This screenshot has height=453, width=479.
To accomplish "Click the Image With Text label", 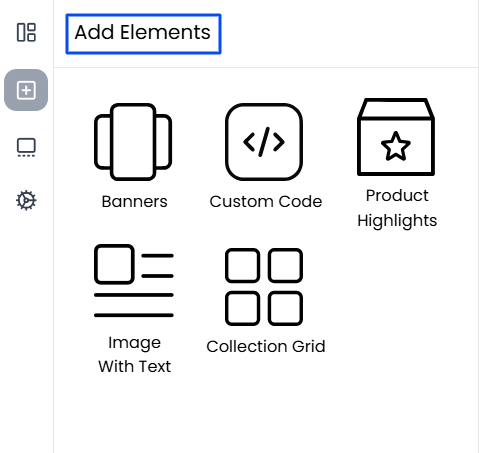I will (134, 354).
